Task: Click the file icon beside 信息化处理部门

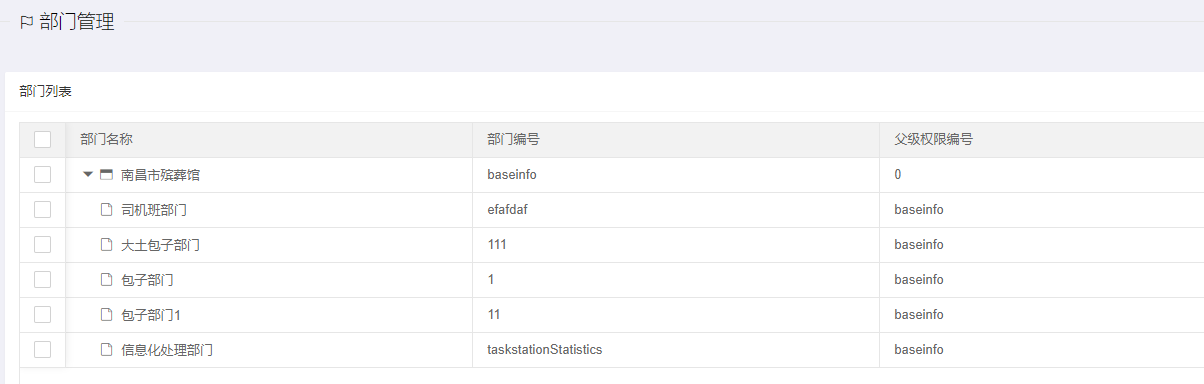Action: pyautogui.click(x=106, y=350)
